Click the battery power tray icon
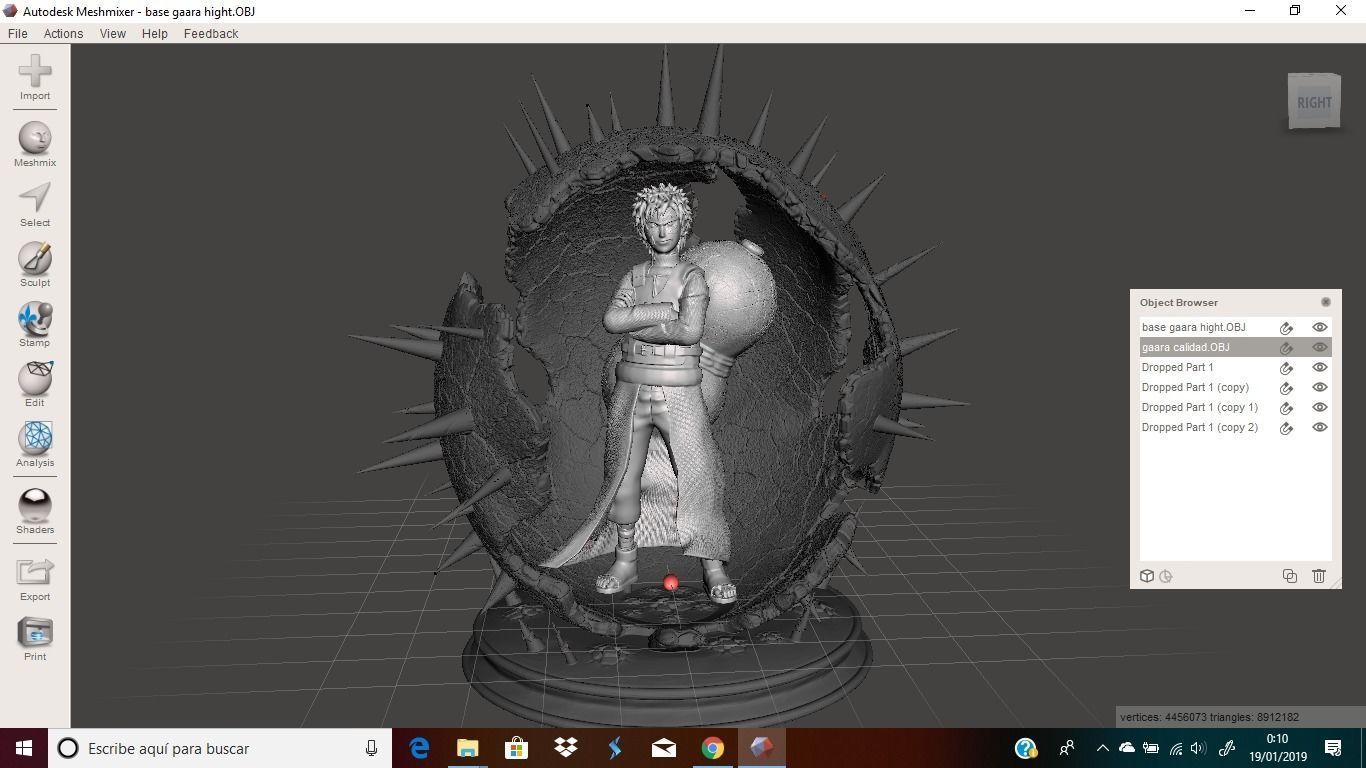Viewport: 1366px width, 768px height. pos(1151,748)
